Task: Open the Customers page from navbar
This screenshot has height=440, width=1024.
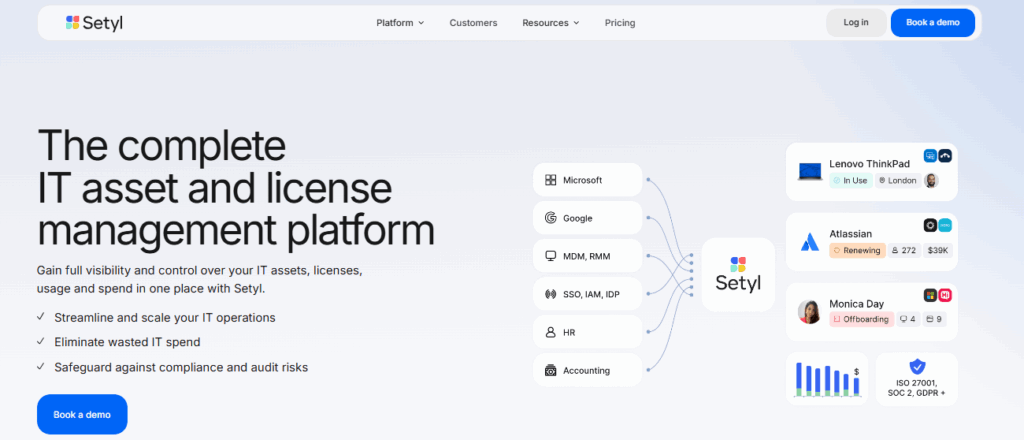Action: pyautogui.click(x=473, y=23)
